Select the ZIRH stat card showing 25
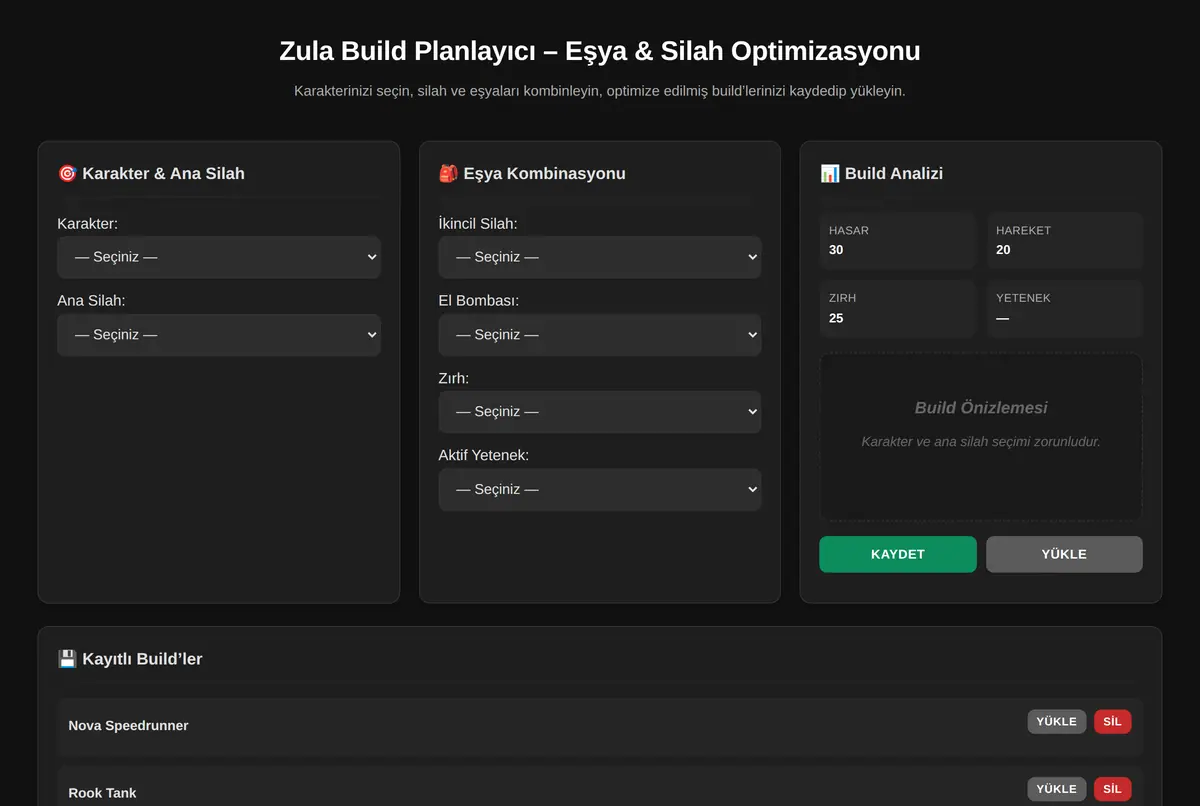This screenshot has height=806, width=1200. tap(897, 308)
